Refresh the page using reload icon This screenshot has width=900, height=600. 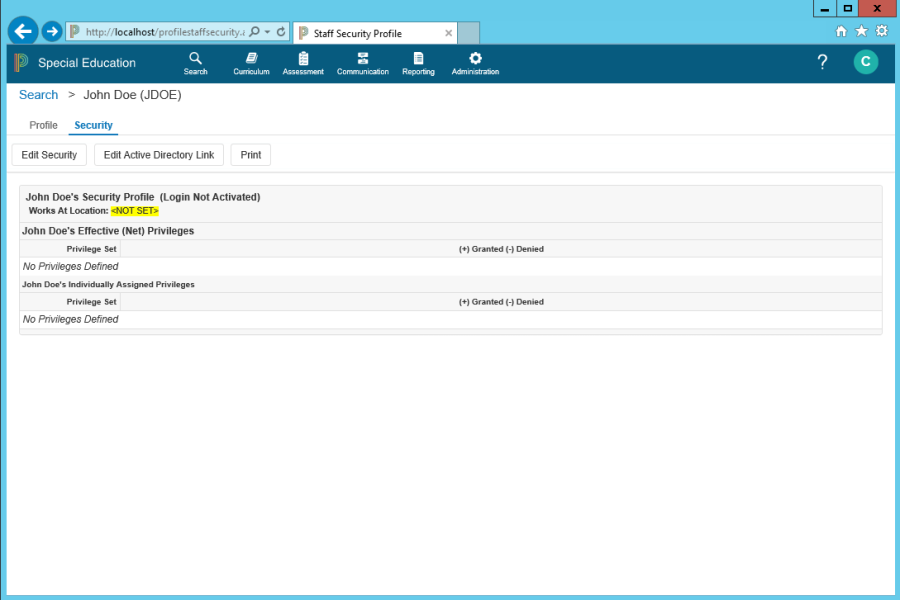[281, 32]
